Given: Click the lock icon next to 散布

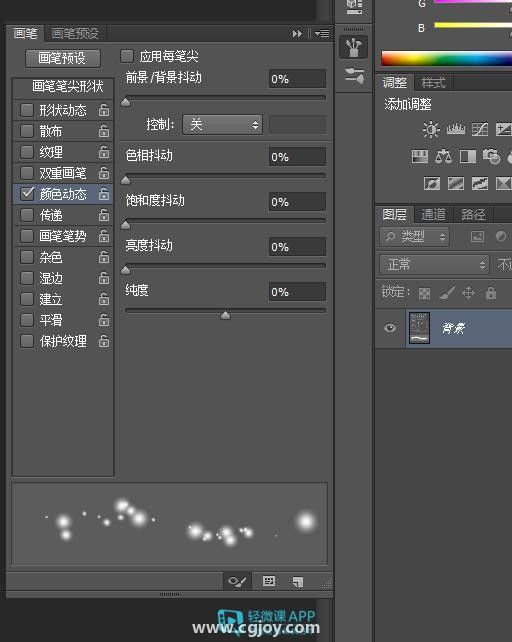Looking at the screenshot, I should [104, 131].
